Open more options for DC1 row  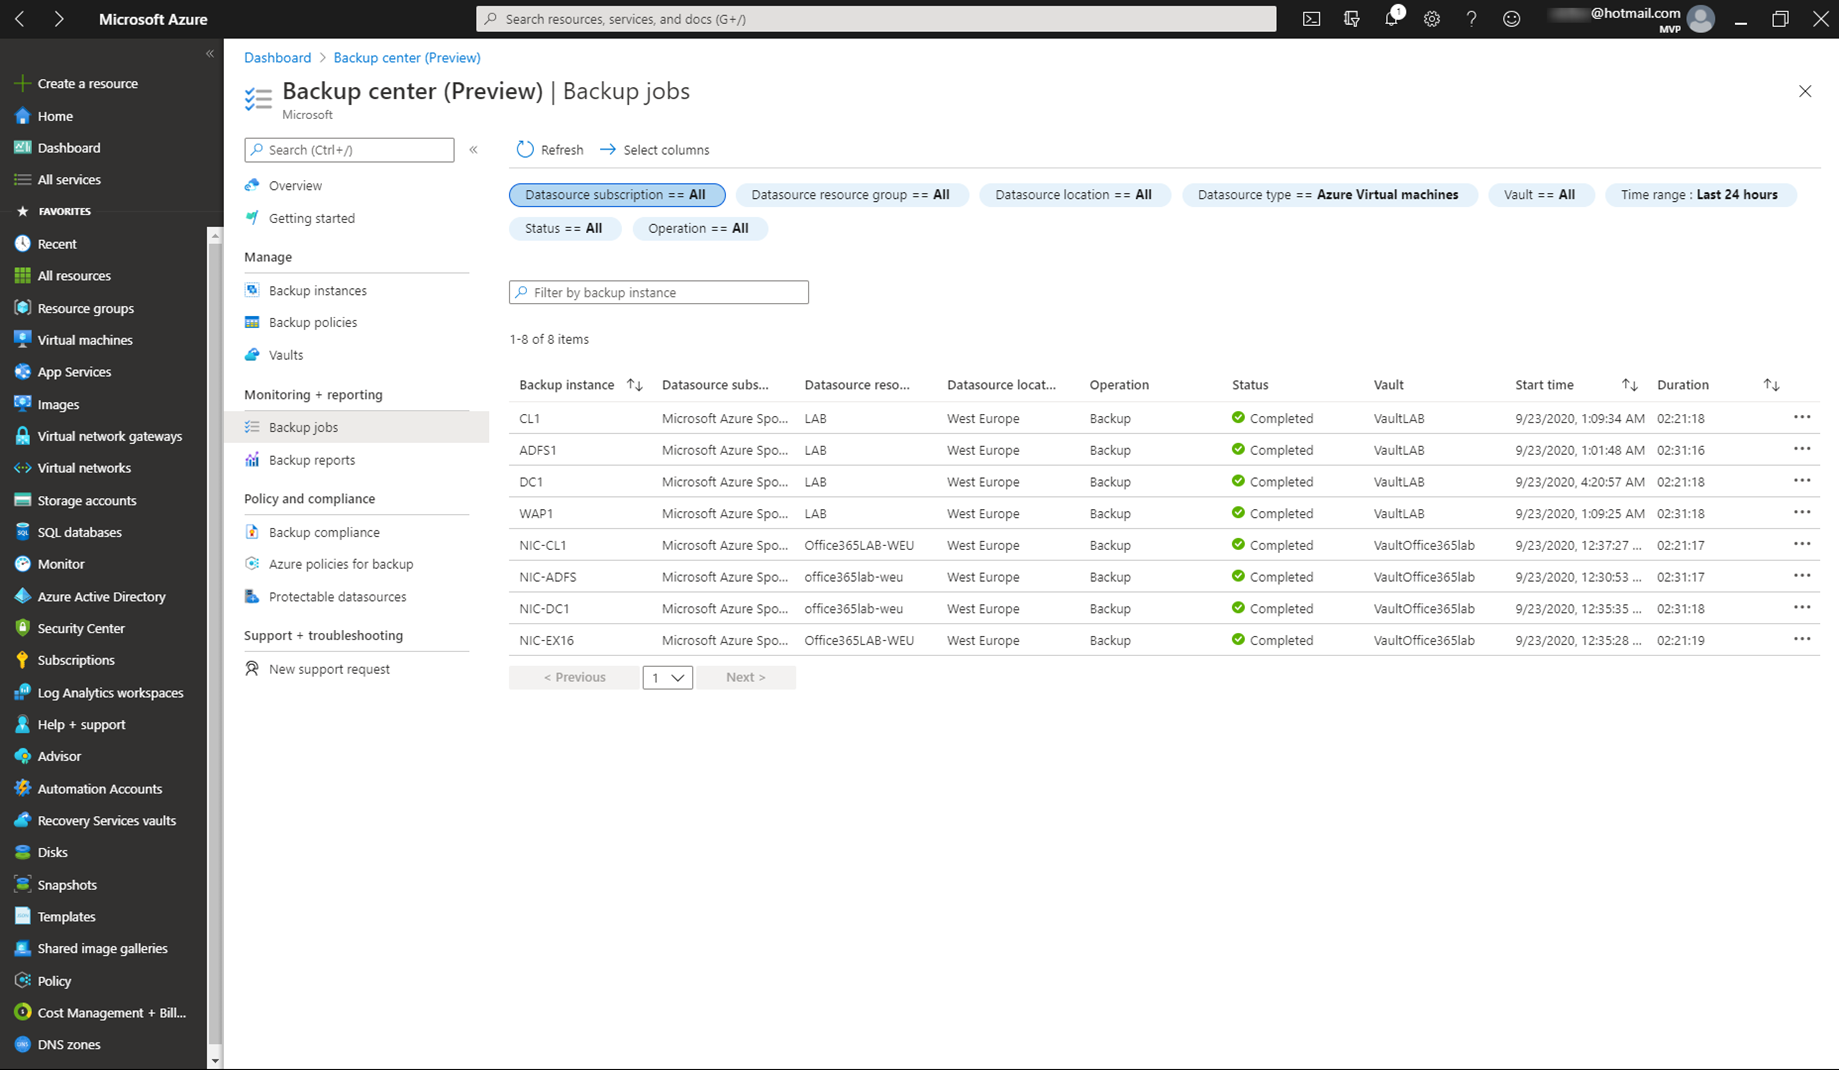(1802, 481)
